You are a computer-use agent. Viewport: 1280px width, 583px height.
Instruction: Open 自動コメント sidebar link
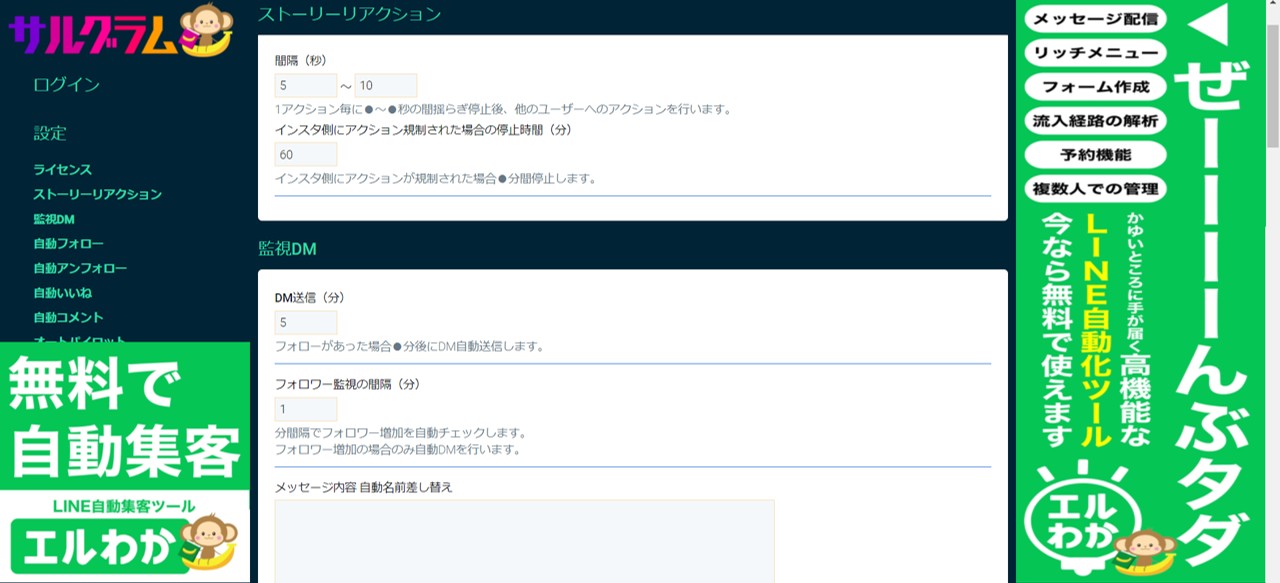(68, 317)
